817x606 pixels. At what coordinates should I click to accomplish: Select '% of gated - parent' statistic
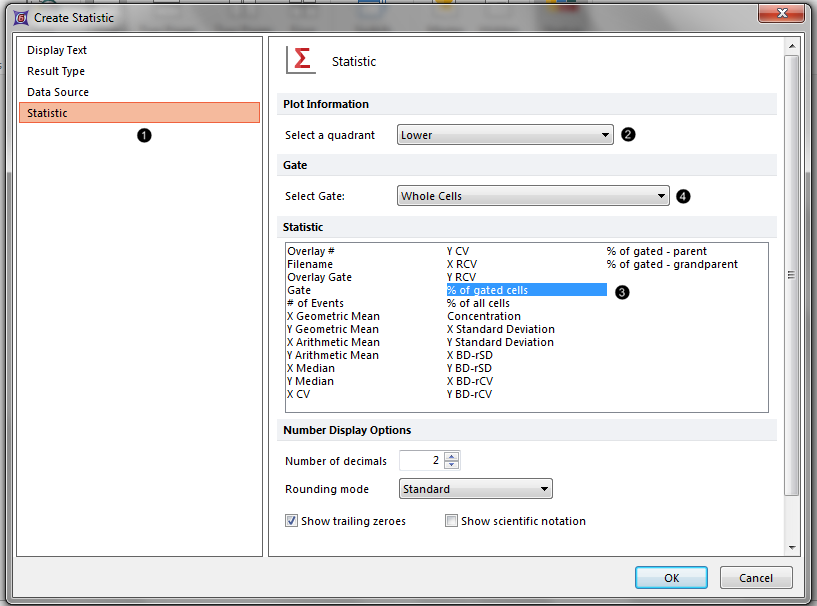656,251
